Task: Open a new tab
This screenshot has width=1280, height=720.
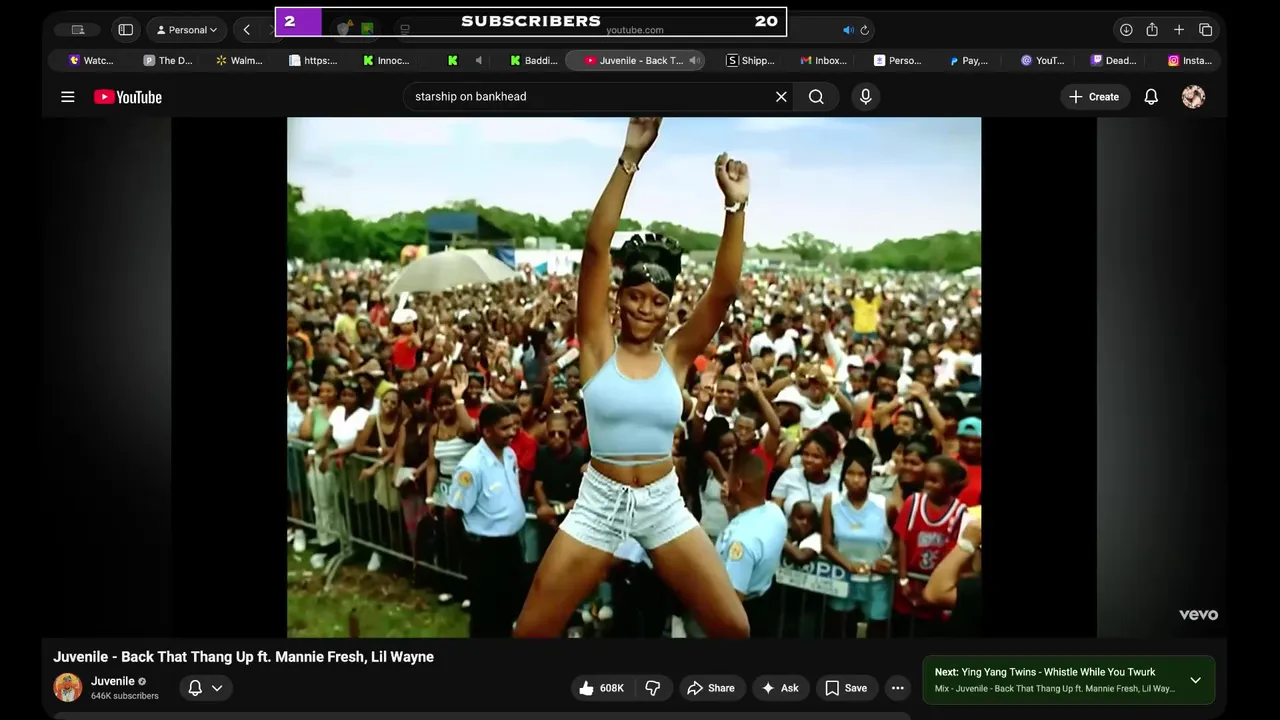Action: [1179, 30]
